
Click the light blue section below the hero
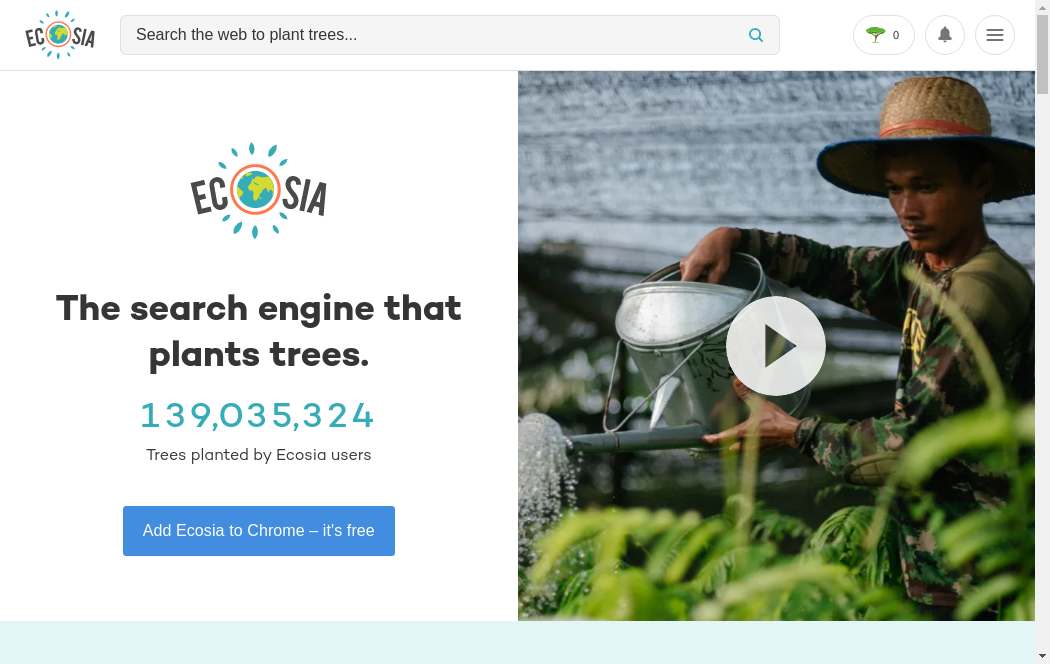(517, 643)
